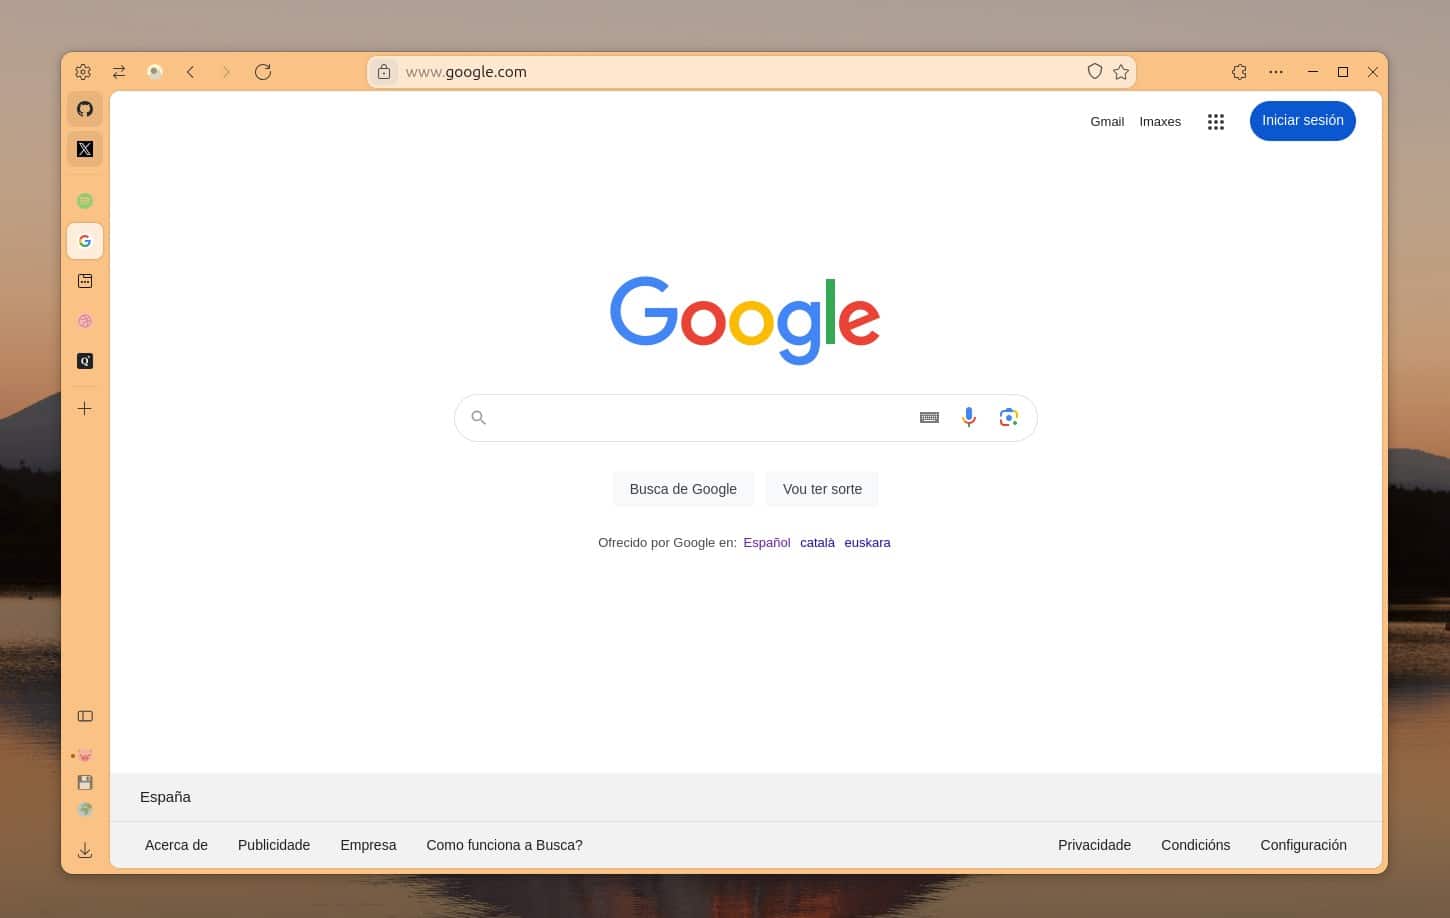This screenshot has height=918, width=1450.
Task: Open a new tab with the plus icon
Action: [85, 408]
